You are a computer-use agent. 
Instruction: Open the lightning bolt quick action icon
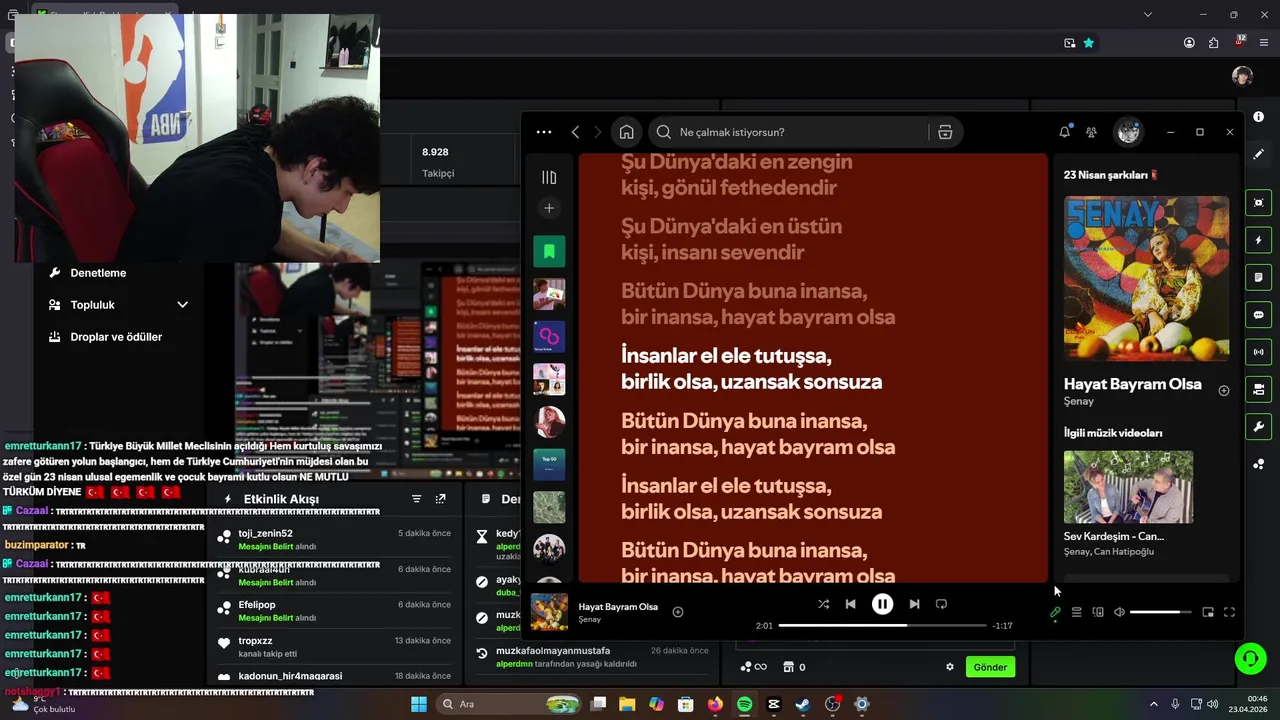[1258, 240]
